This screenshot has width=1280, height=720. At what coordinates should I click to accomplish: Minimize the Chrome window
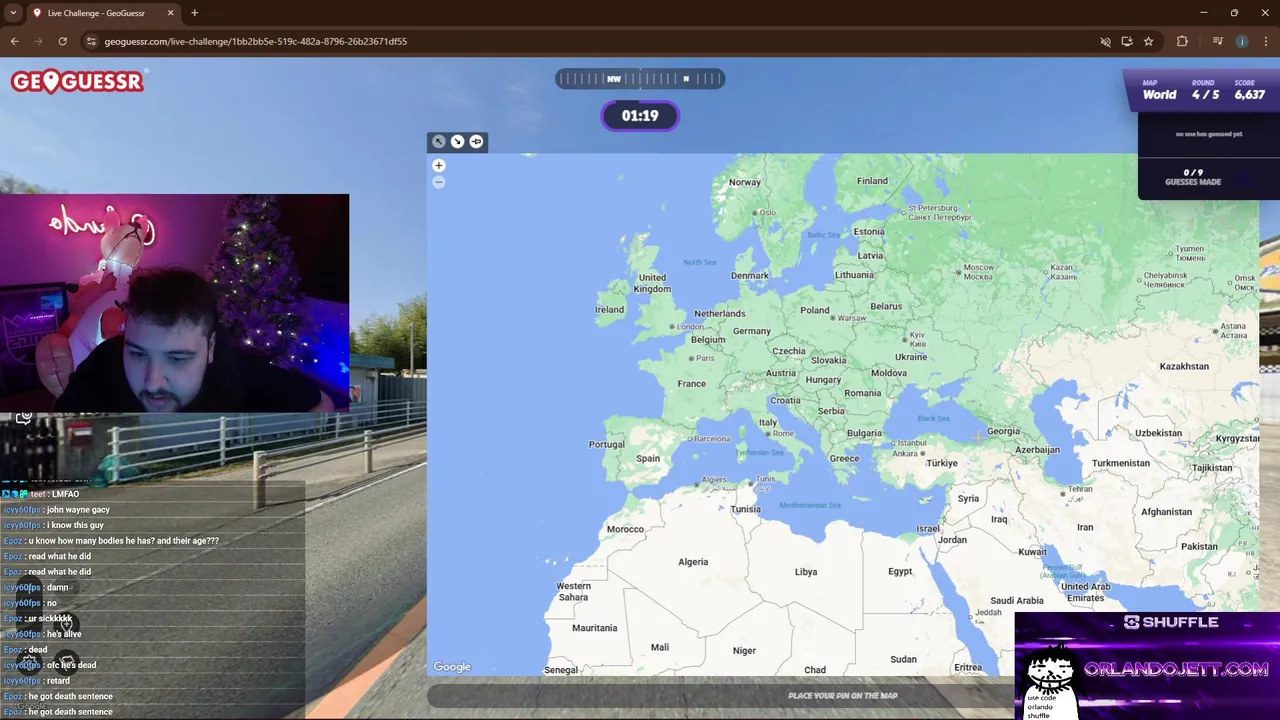[x=1204, y=13]
